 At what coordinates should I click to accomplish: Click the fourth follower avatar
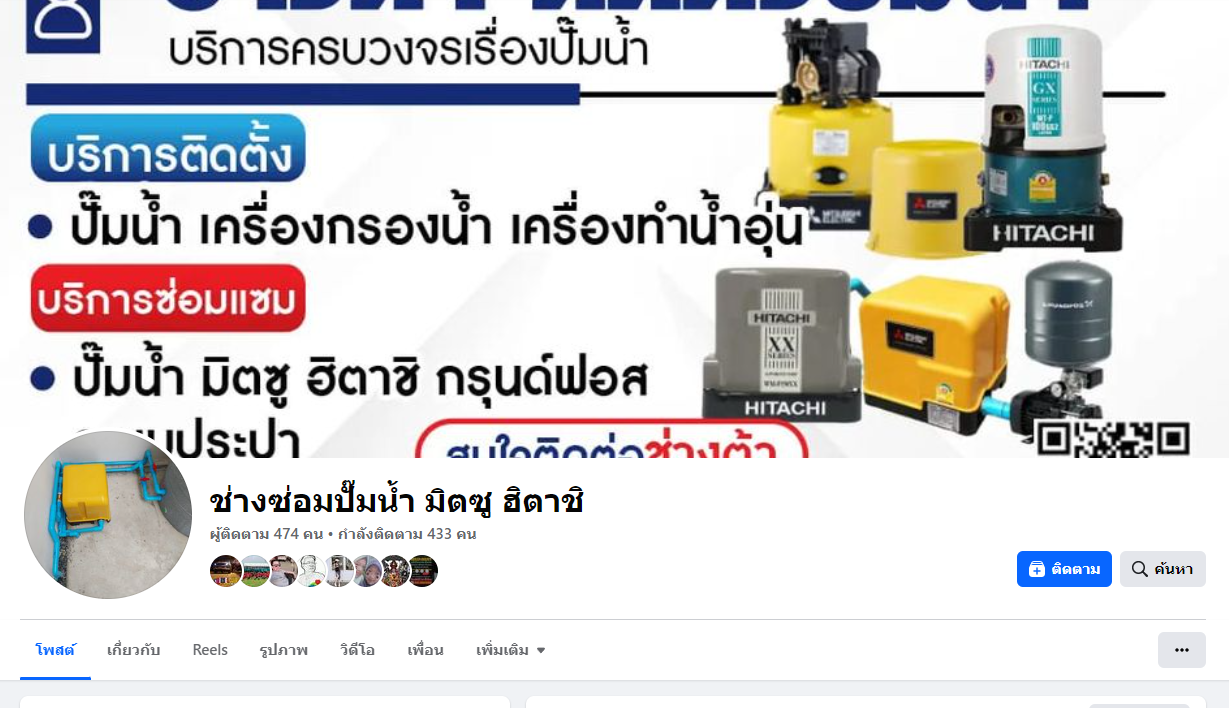[x=310, y=571]
